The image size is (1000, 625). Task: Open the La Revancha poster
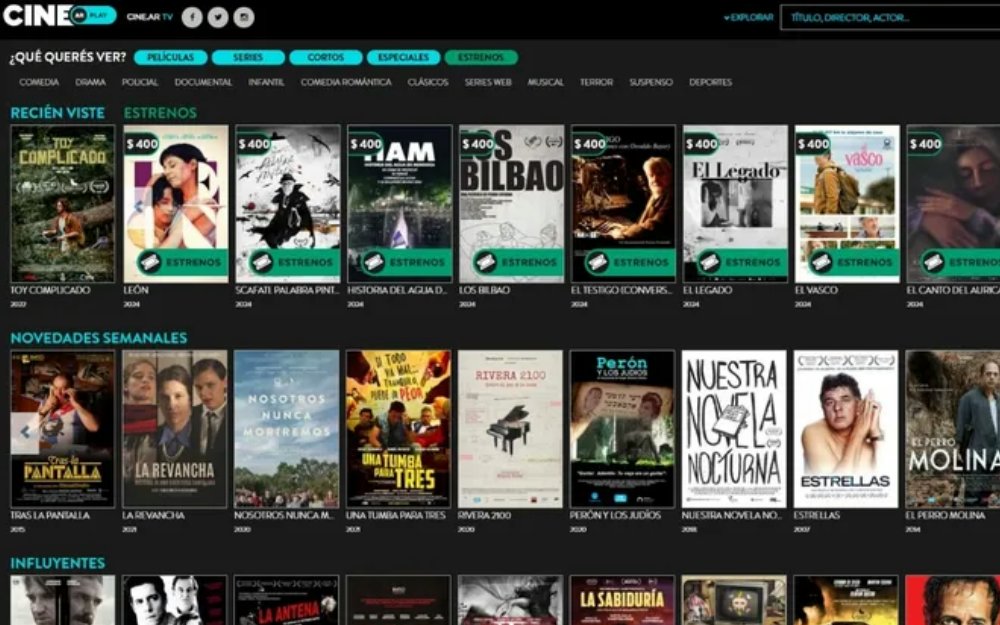coord(175,429)
